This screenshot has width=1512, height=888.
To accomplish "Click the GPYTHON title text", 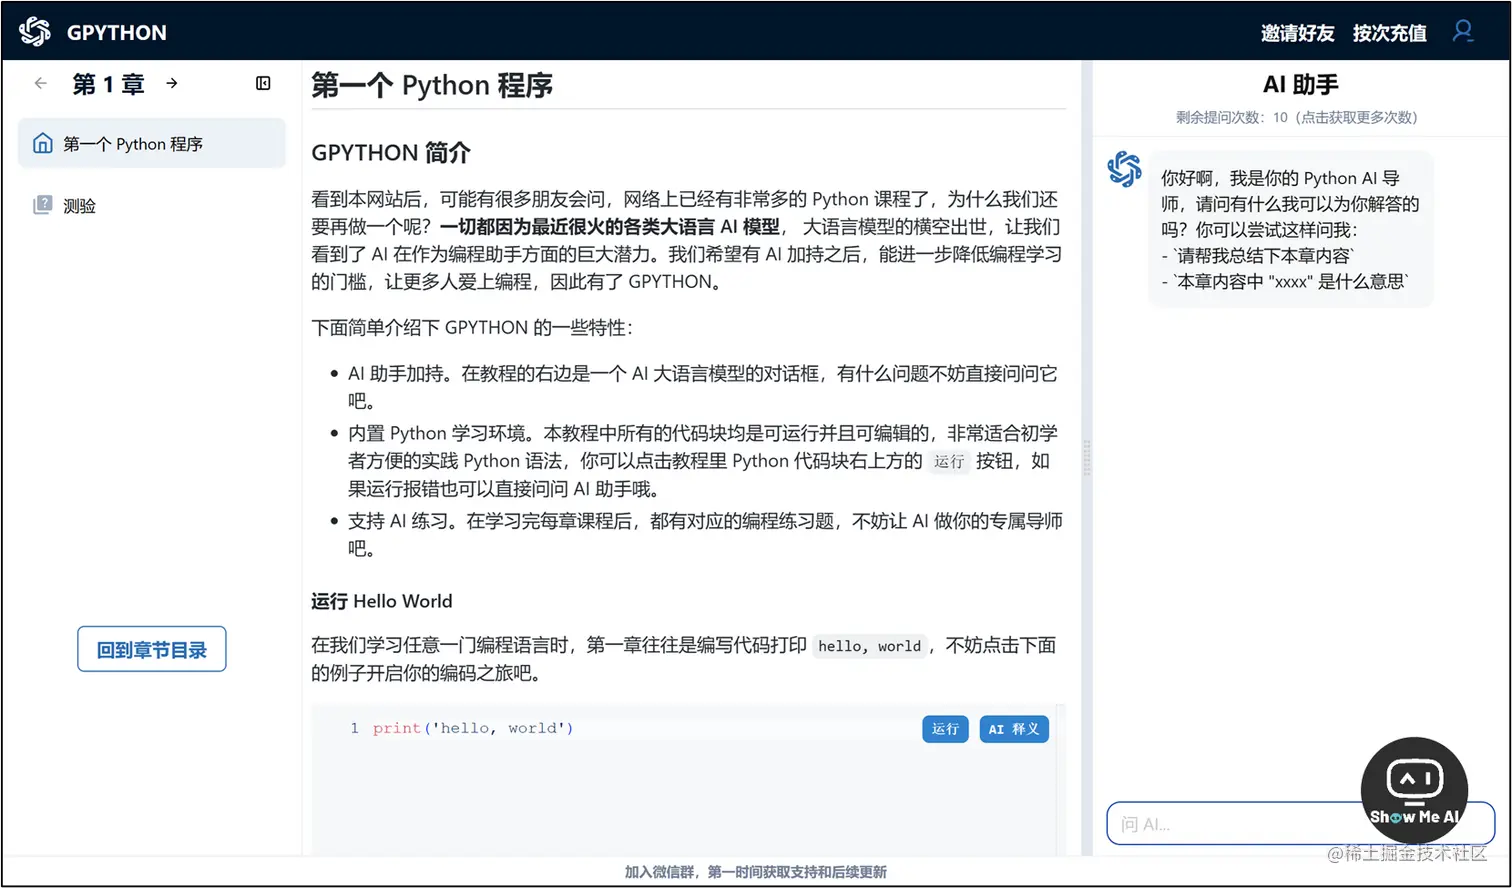I will (117, 33).
